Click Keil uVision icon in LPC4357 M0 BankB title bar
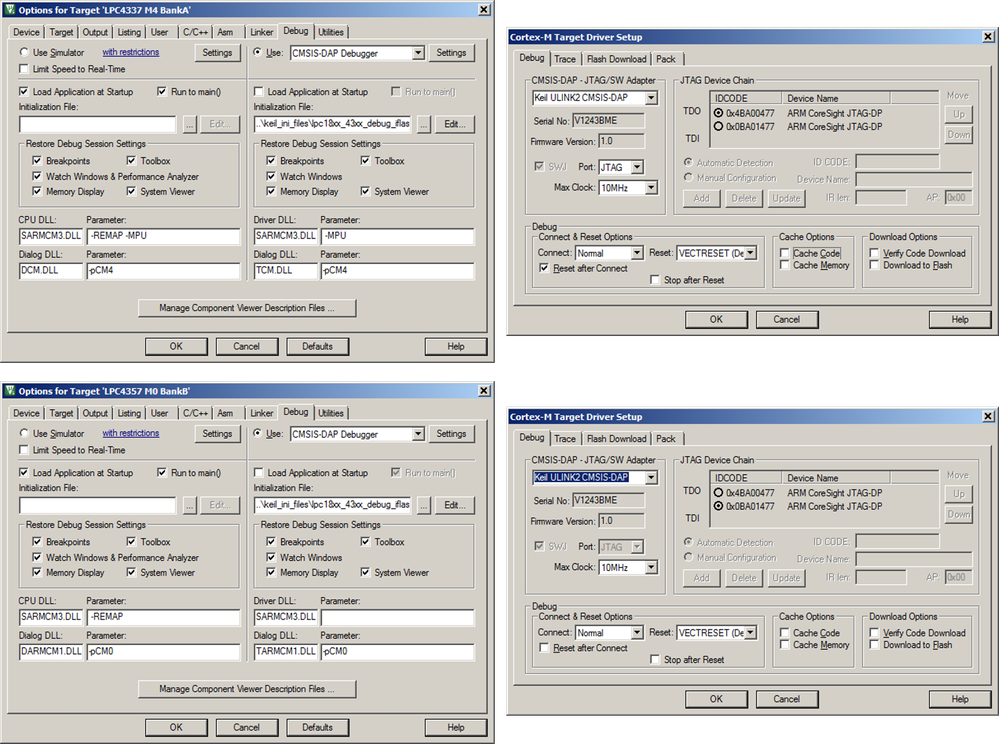999x744 pixels. (10, 390)
